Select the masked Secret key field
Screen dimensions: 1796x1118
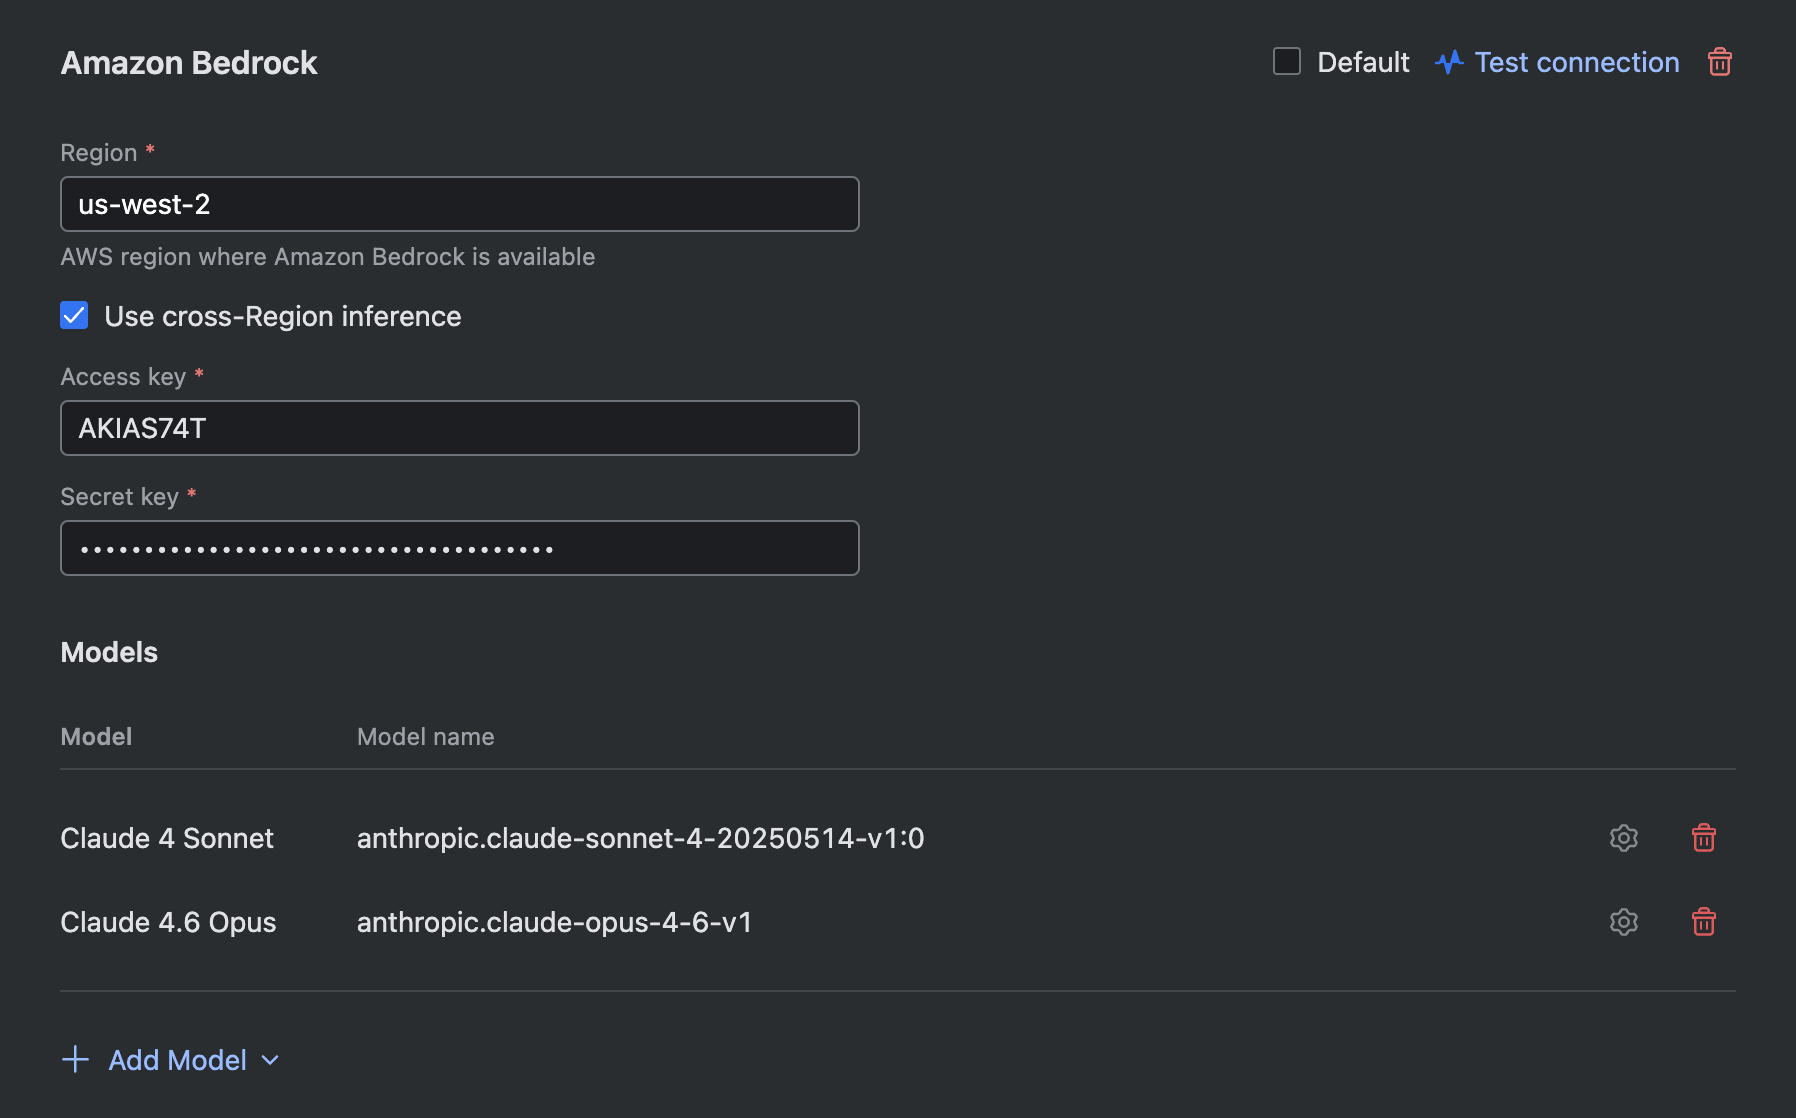point(460,548)
